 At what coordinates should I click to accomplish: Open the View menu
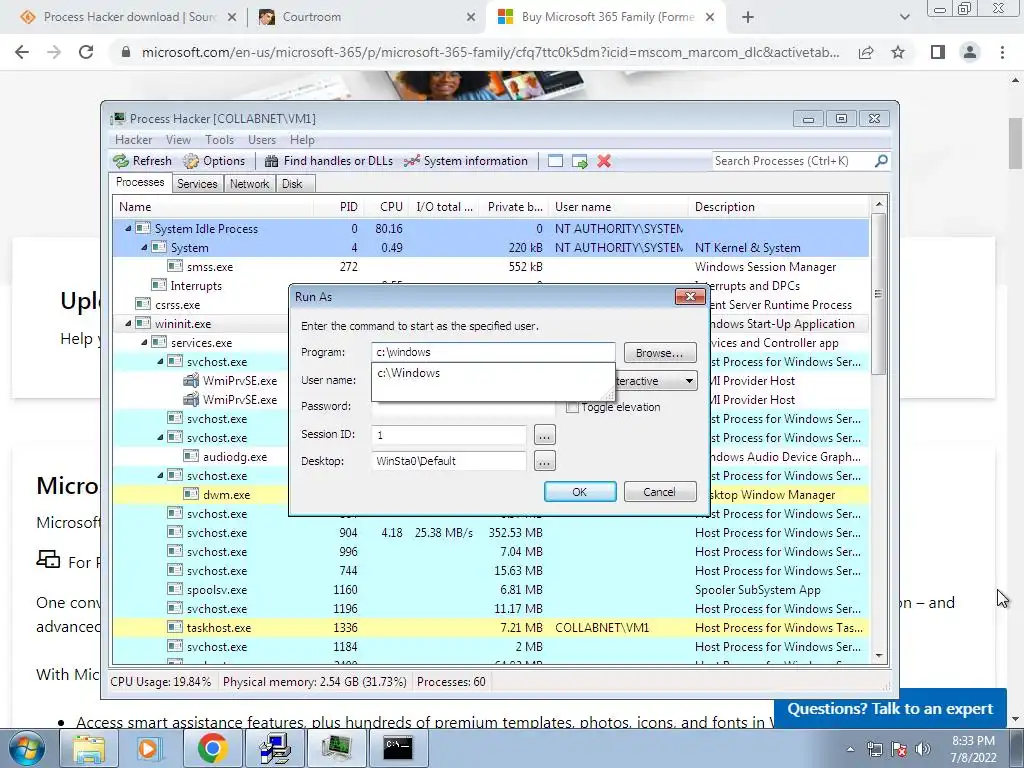tap(178, 140)
